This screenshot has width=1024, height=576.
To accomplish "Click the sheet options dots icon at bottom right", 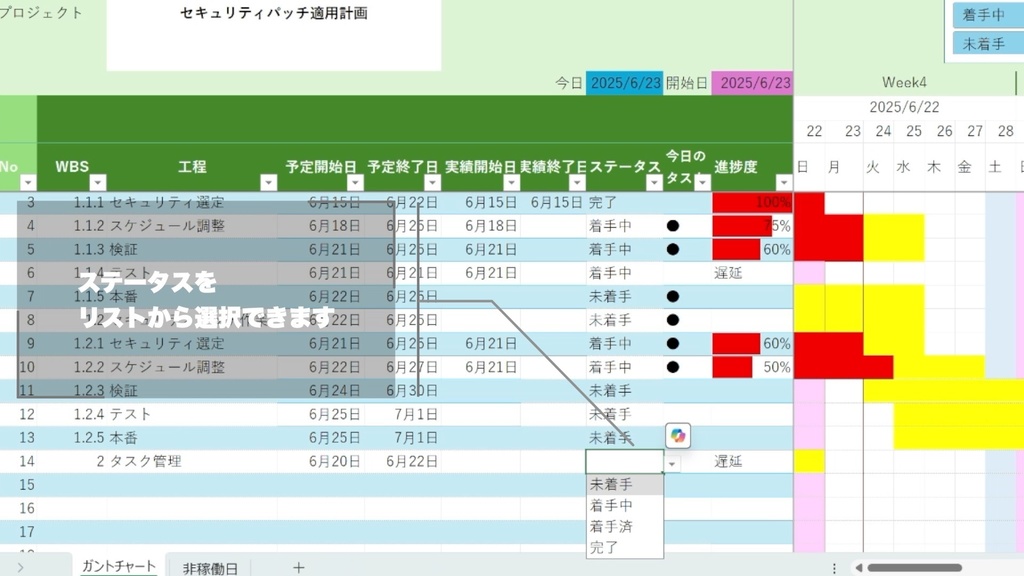I will [835, 567].
